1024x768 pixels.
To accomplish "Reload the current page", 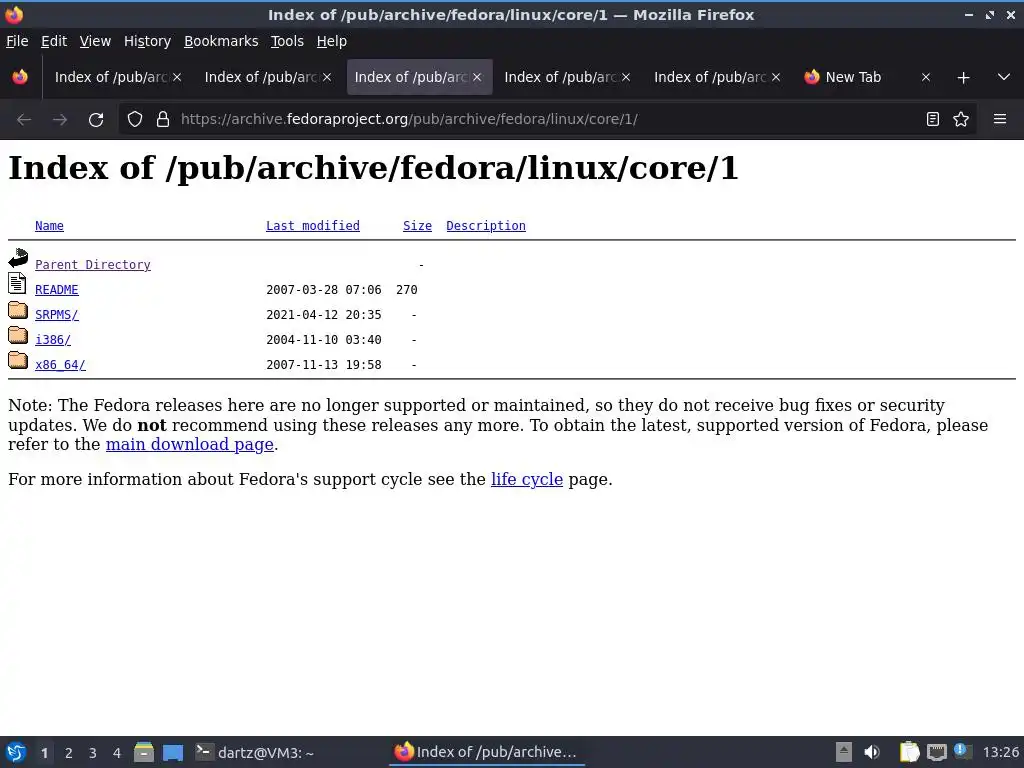I will pyautogui.click(x=96, y=120).
